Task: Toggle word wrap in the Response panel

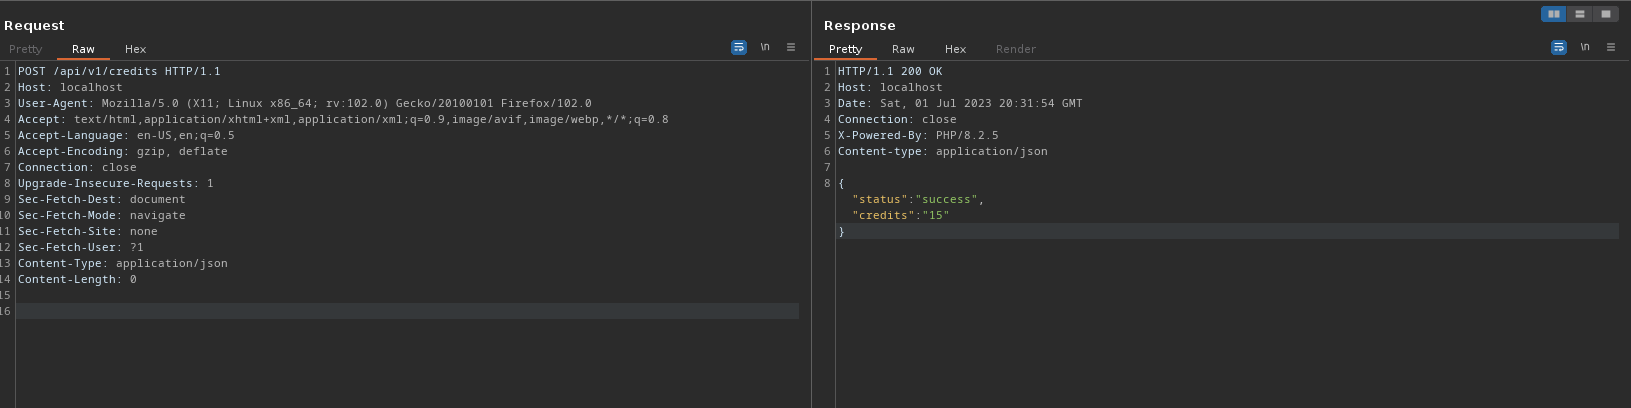Action: tap(1559, 47)
